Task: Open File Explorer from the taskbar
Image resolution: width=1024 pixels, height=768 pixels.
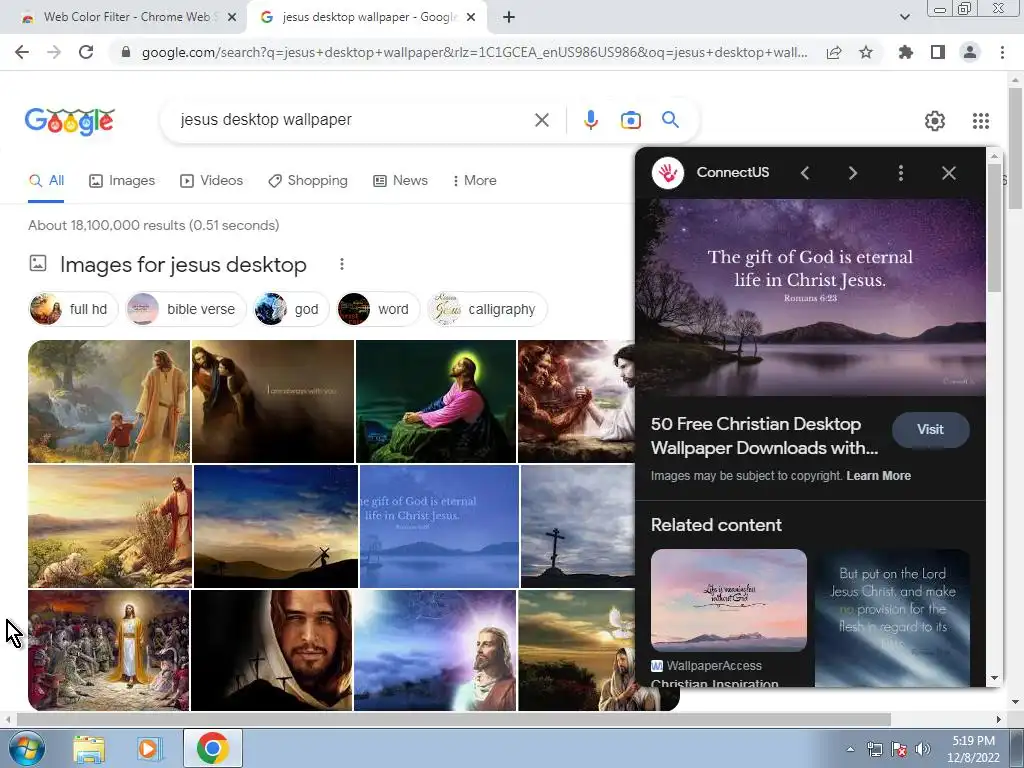Action: pos(89,749)
